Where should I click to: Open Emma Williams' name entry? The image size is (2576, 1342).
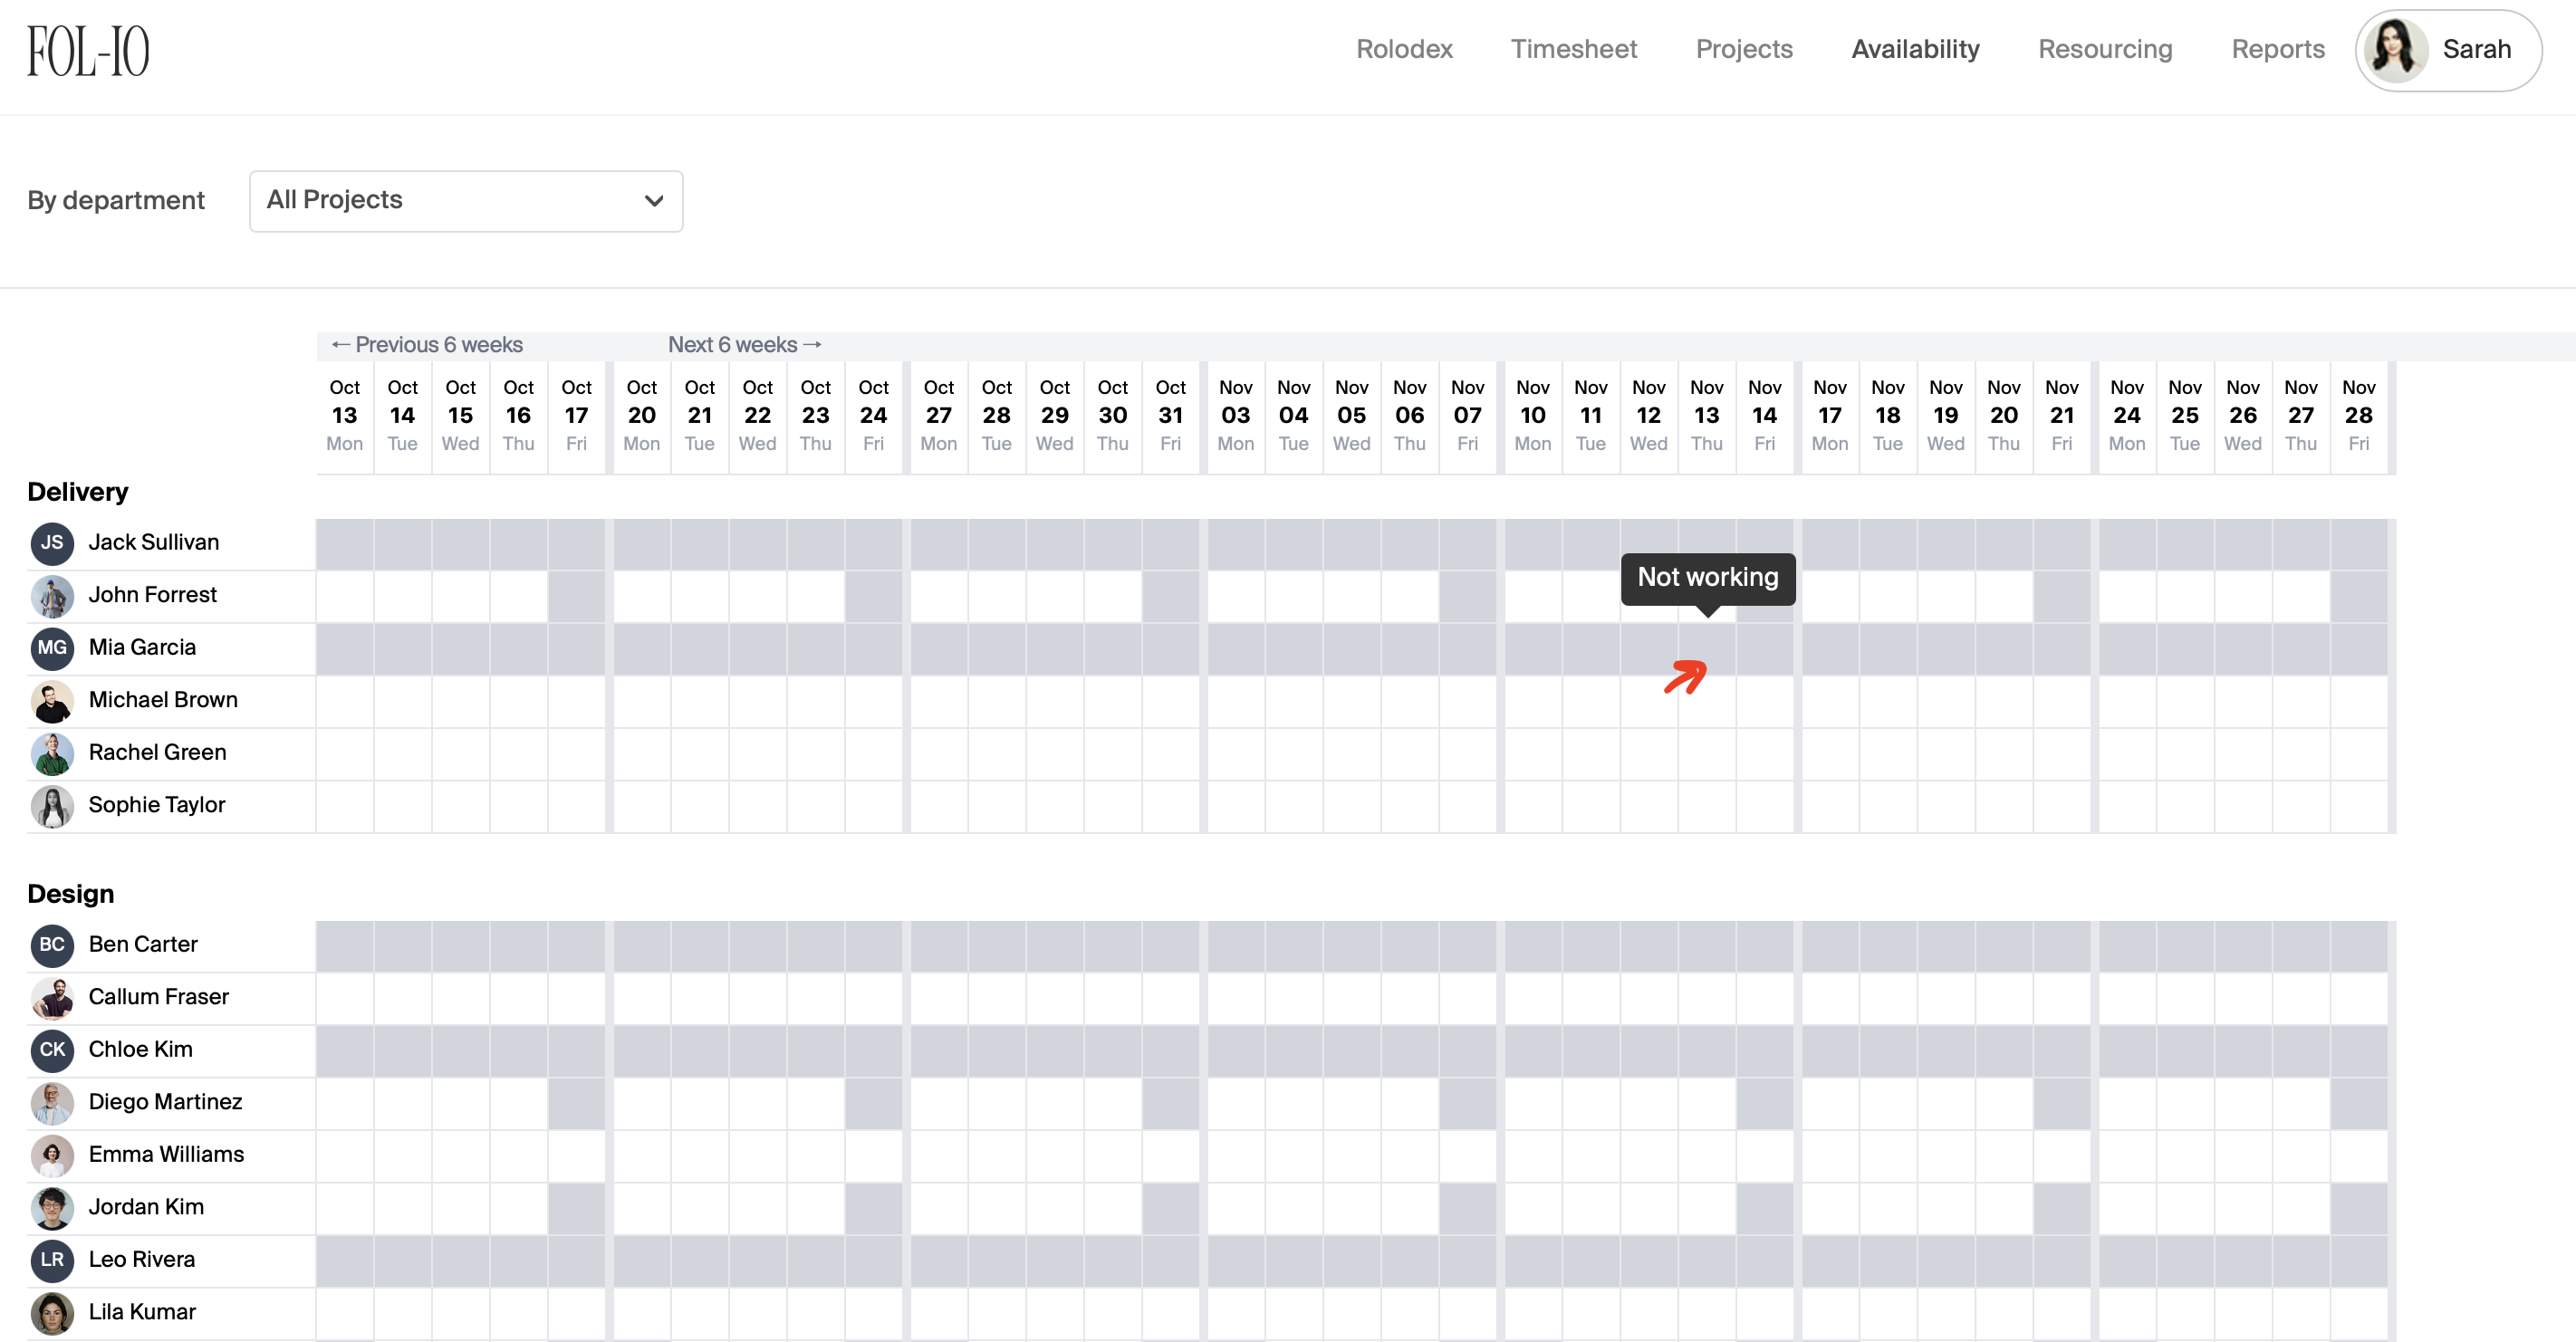pyautogui.click(x=166, y=1155)
